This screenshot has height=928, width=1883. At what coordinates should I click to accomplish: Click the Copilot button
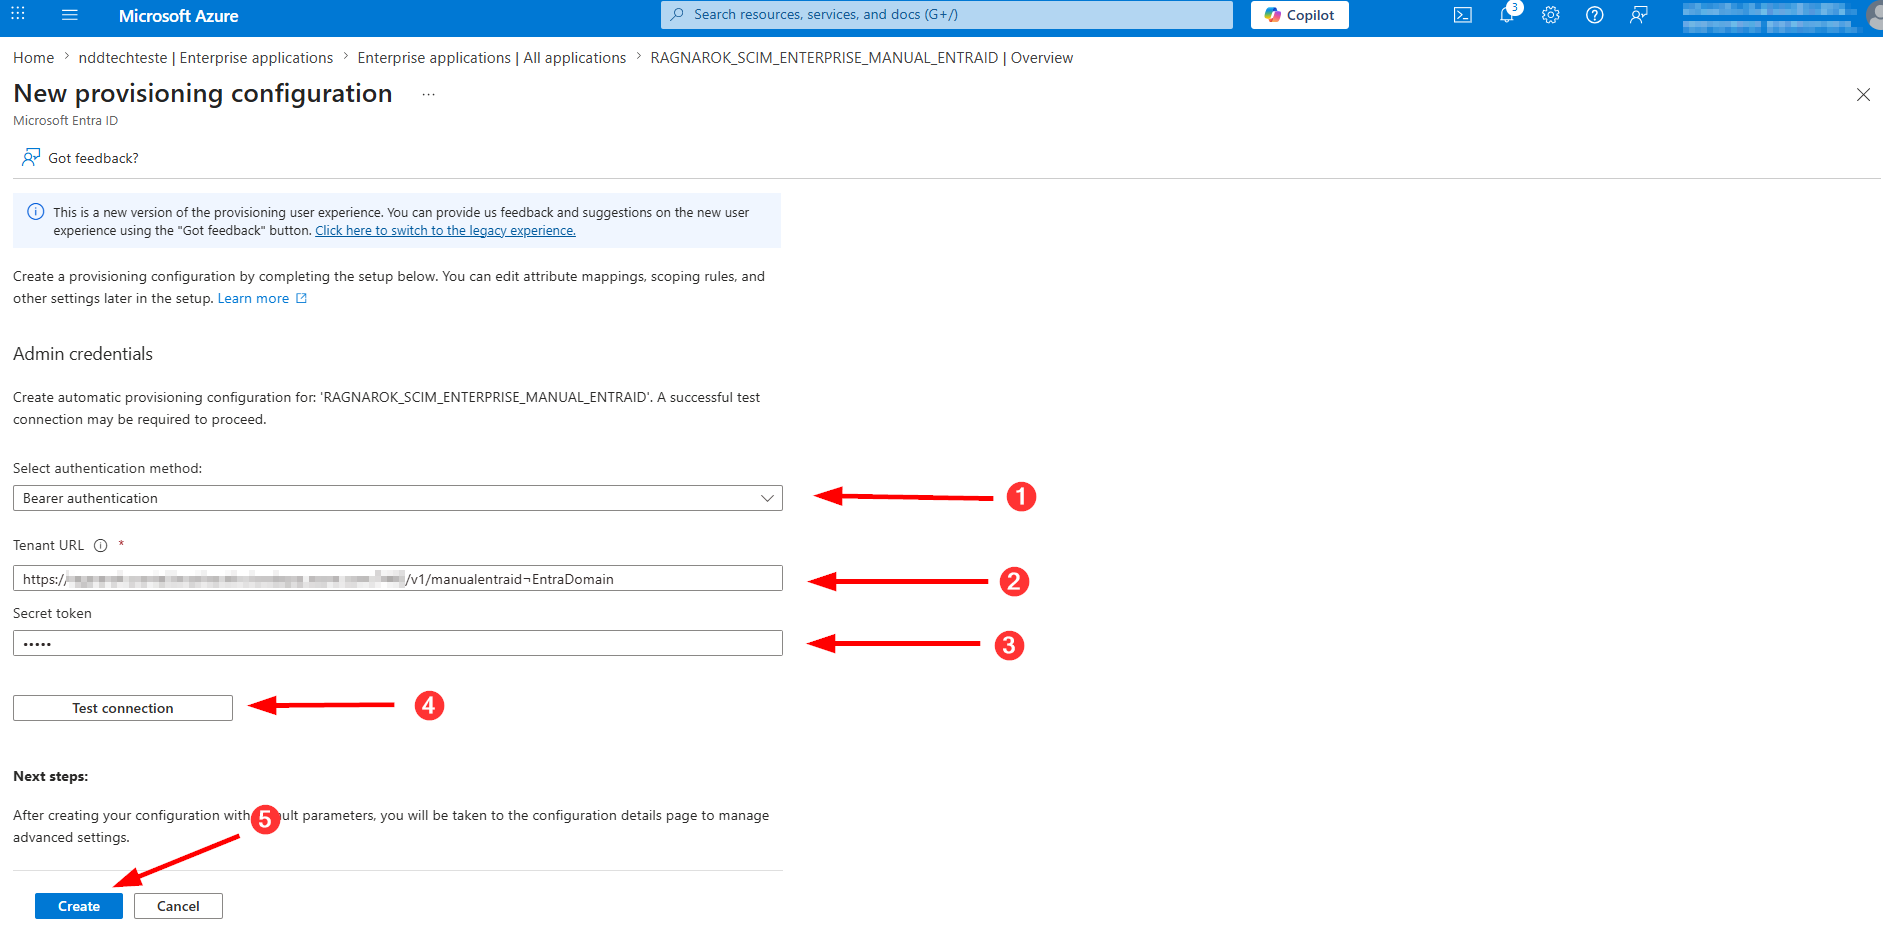point(1299,15)
